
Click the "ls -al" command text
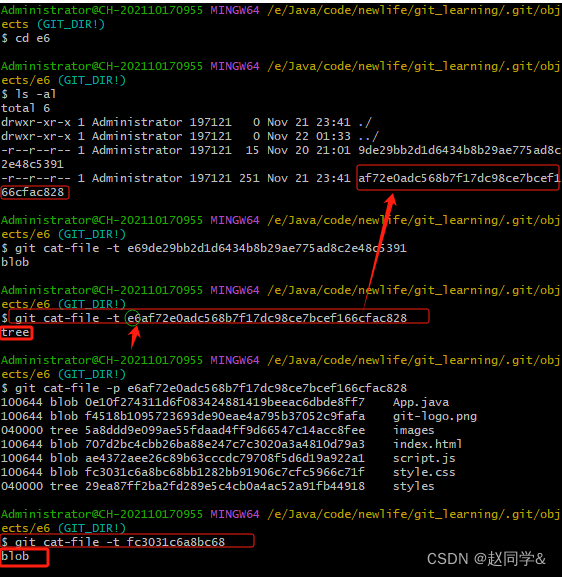tap(35, 94)
